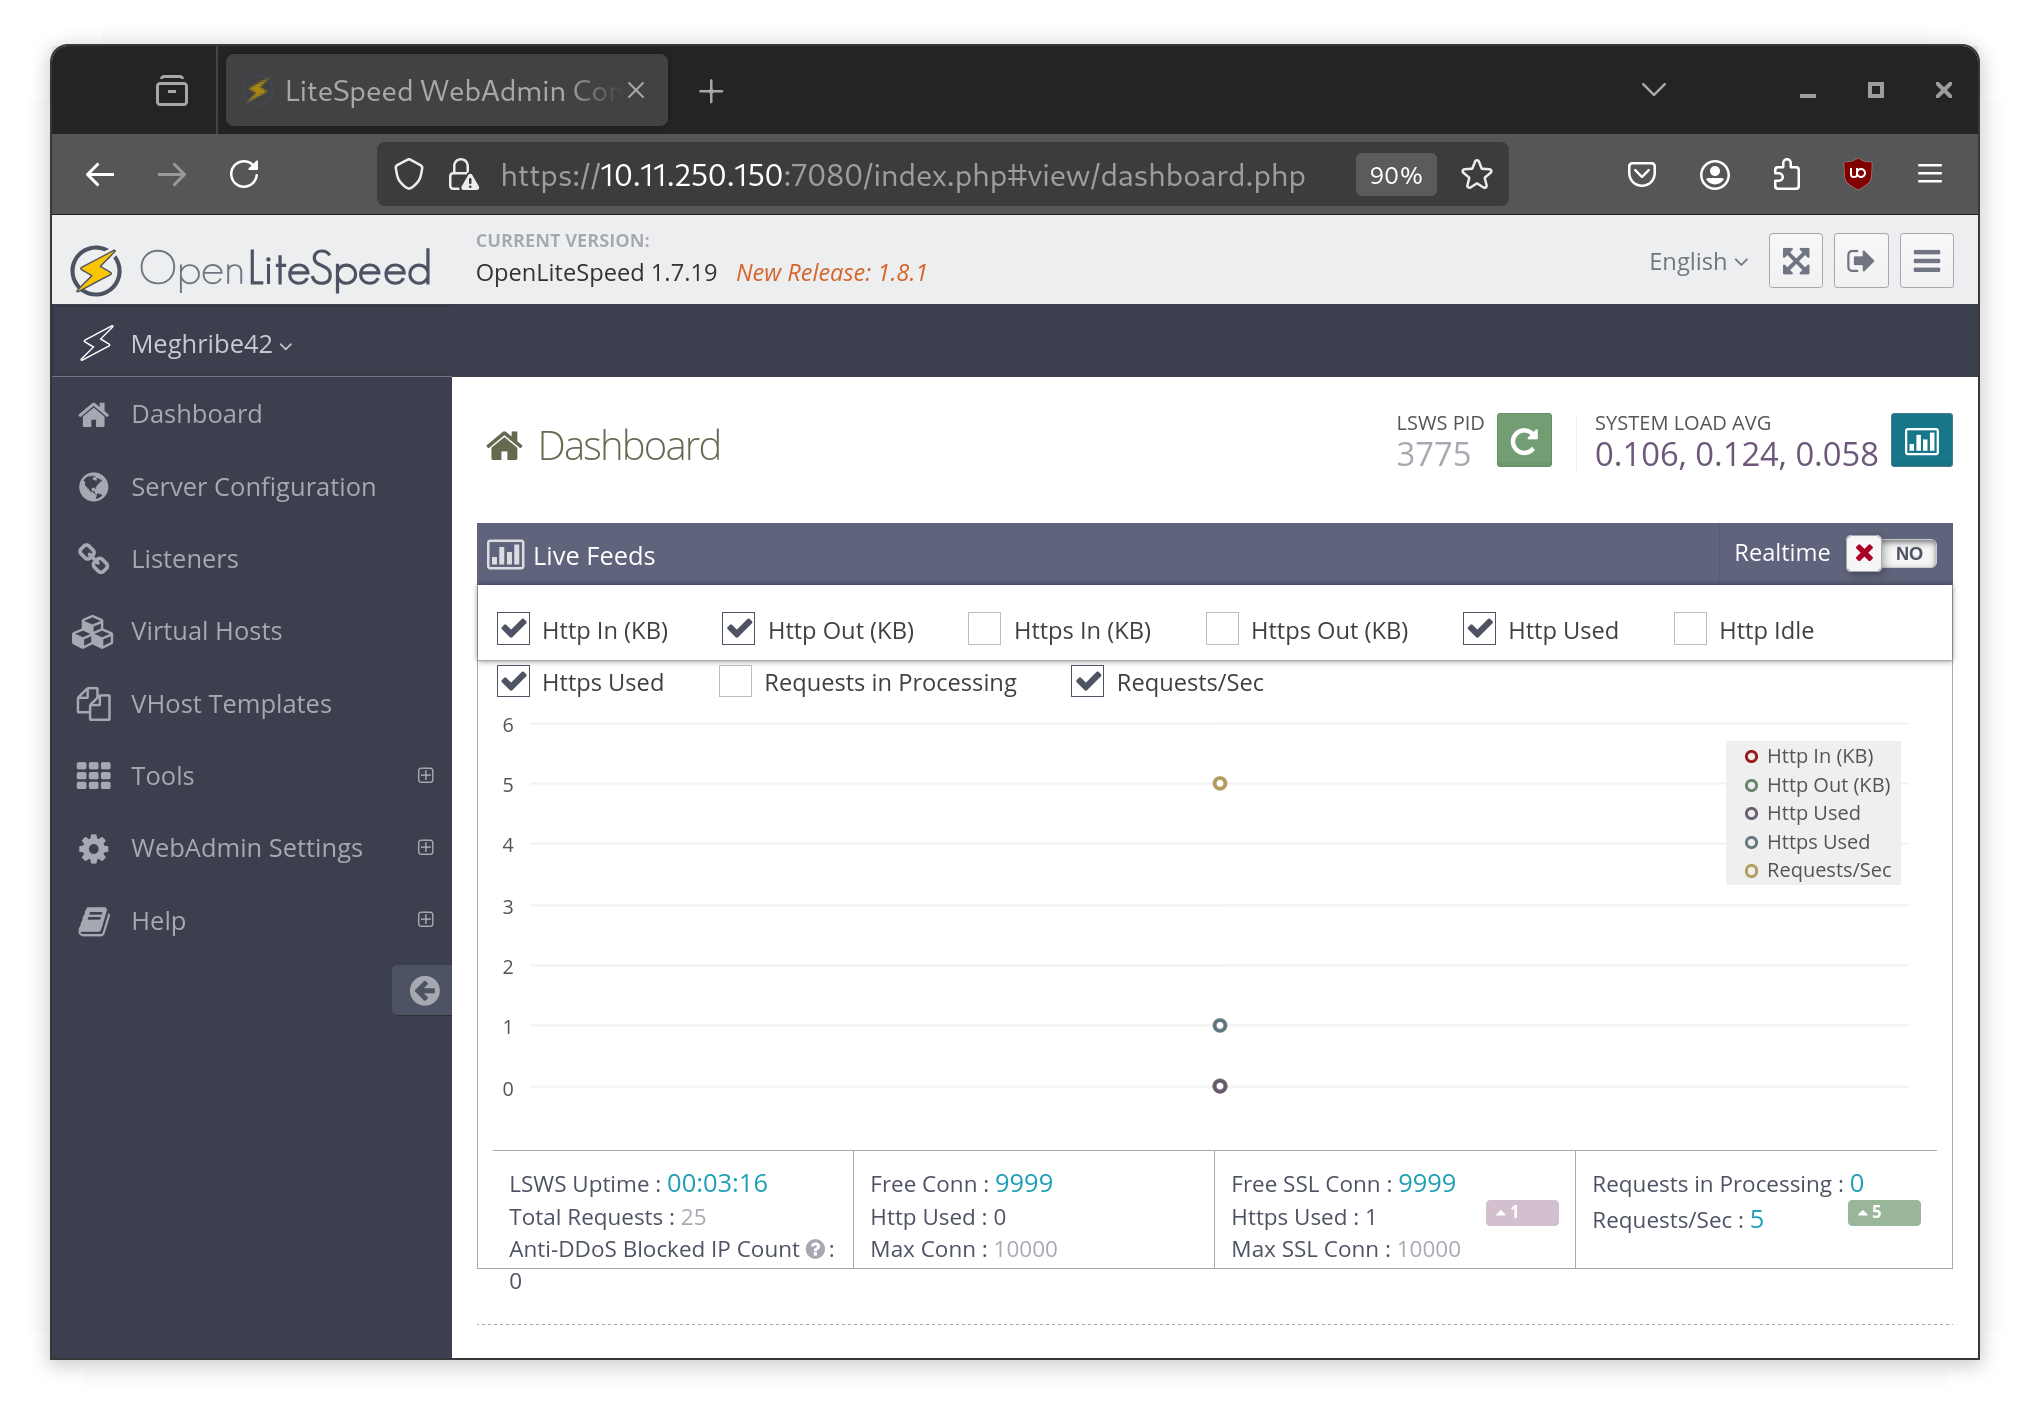Expand the Tools submenu plus icon
The height and width of the screenshot is (1416, 2030).
pyautogui.click(x=426, y=776)
